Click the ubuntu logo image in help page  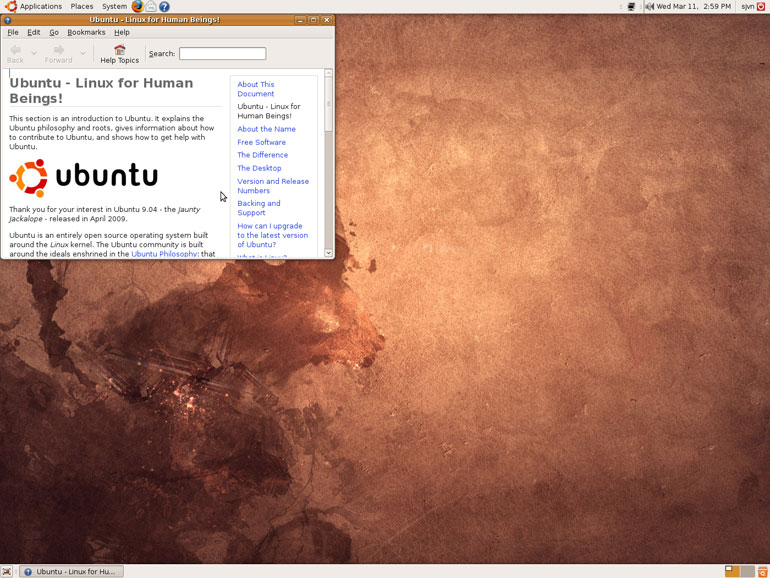pyautogui.click(x=83, y=178)
